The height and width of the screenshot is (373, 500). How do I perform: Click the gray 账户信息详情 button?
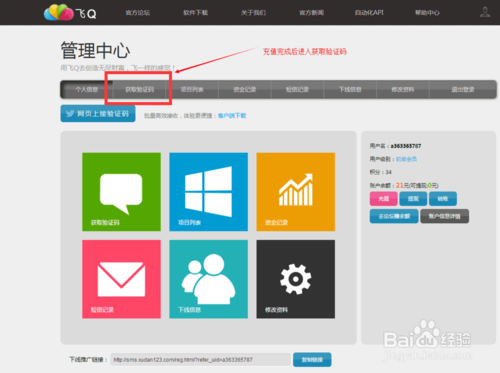click(444, 216)
